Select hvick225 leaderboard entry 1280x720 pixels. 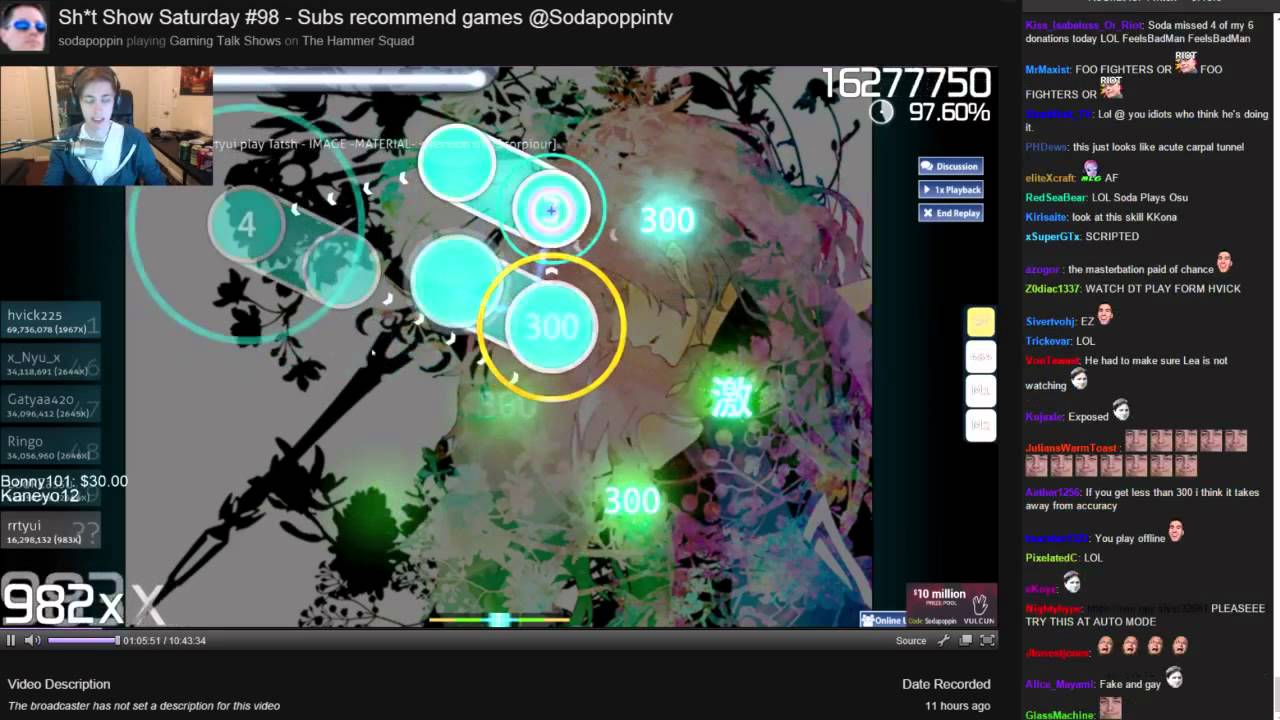coord(50,321)
